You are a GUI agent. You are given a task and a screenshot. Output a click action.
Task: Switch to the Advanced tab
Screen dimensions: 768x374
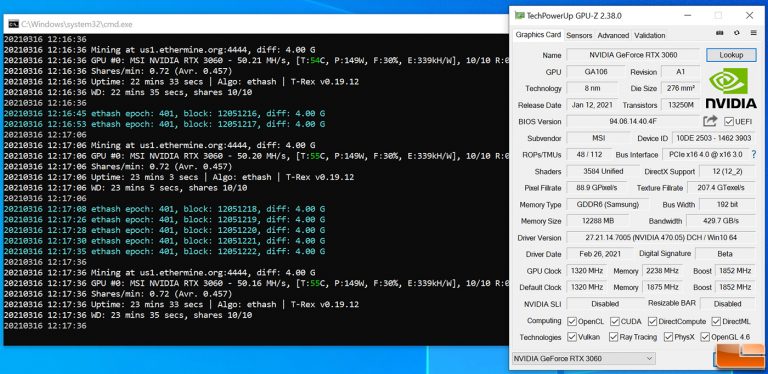tap(613, 35)
